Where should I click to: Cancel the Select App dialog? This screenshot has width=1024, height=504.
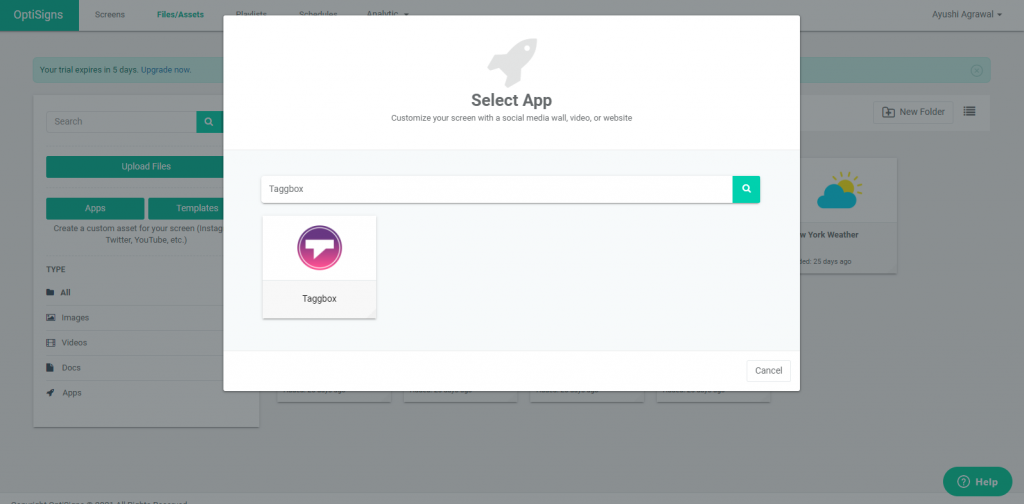769,371
